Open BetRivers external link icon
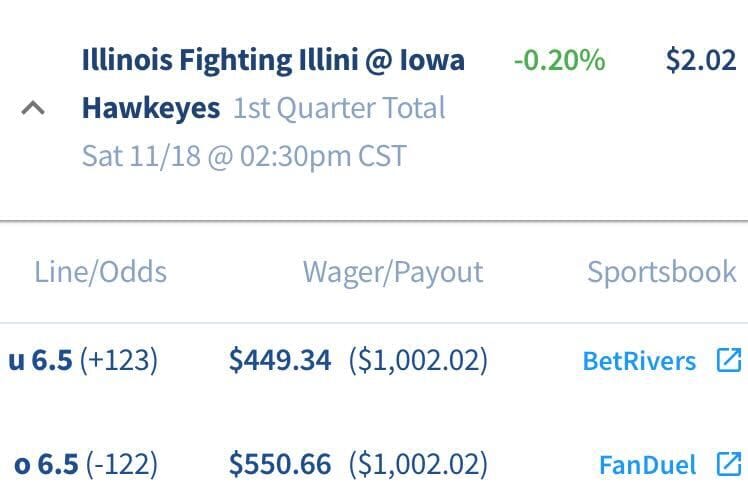 click(x=729, y=360)
